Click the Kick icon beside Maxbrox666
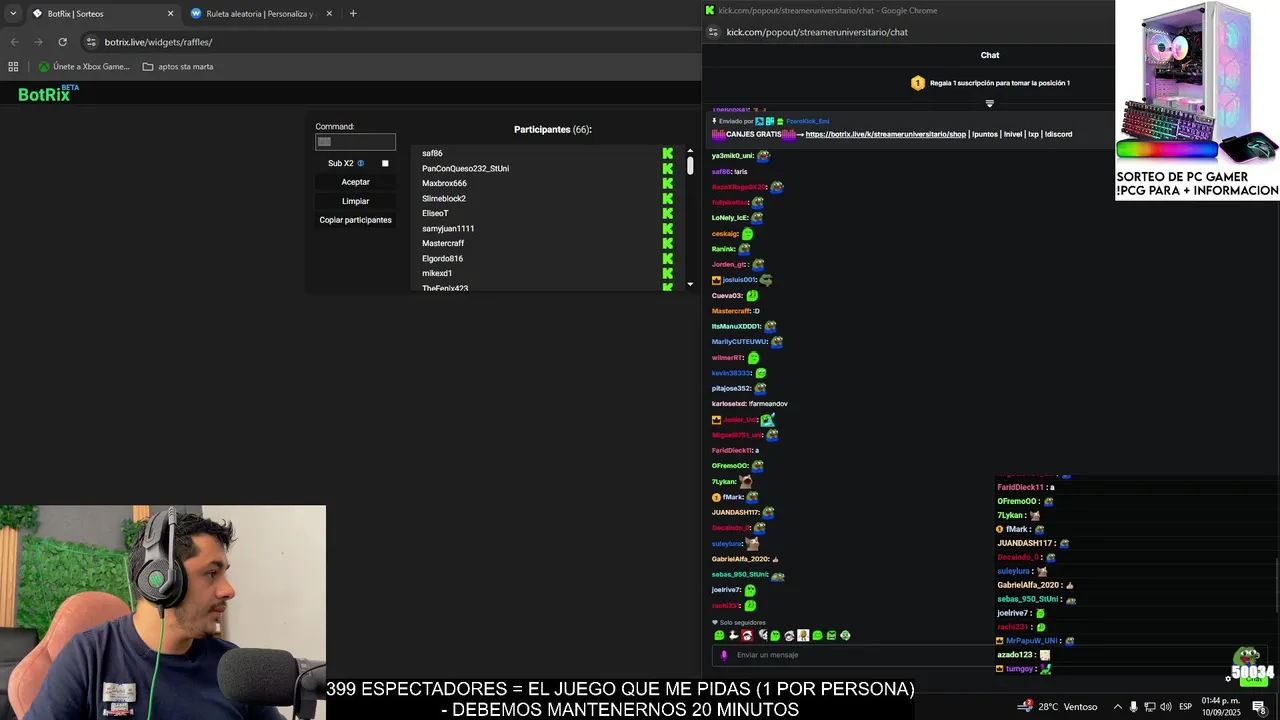Screen dimensions: 1280x720 (667, 183)
